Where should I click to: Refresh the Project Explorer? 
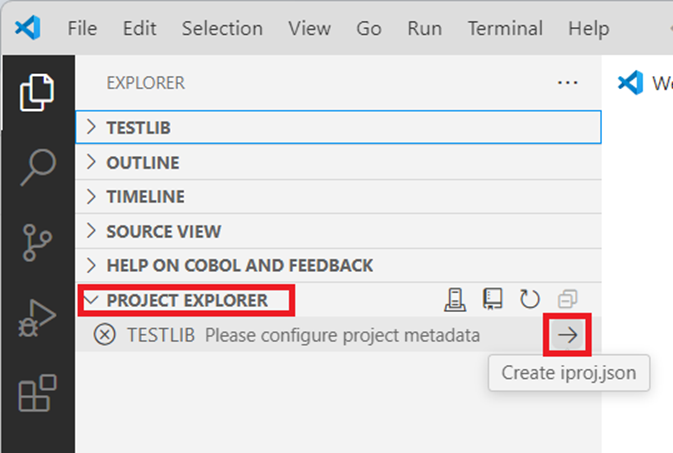pyautogui.click(x=530, y=299)
